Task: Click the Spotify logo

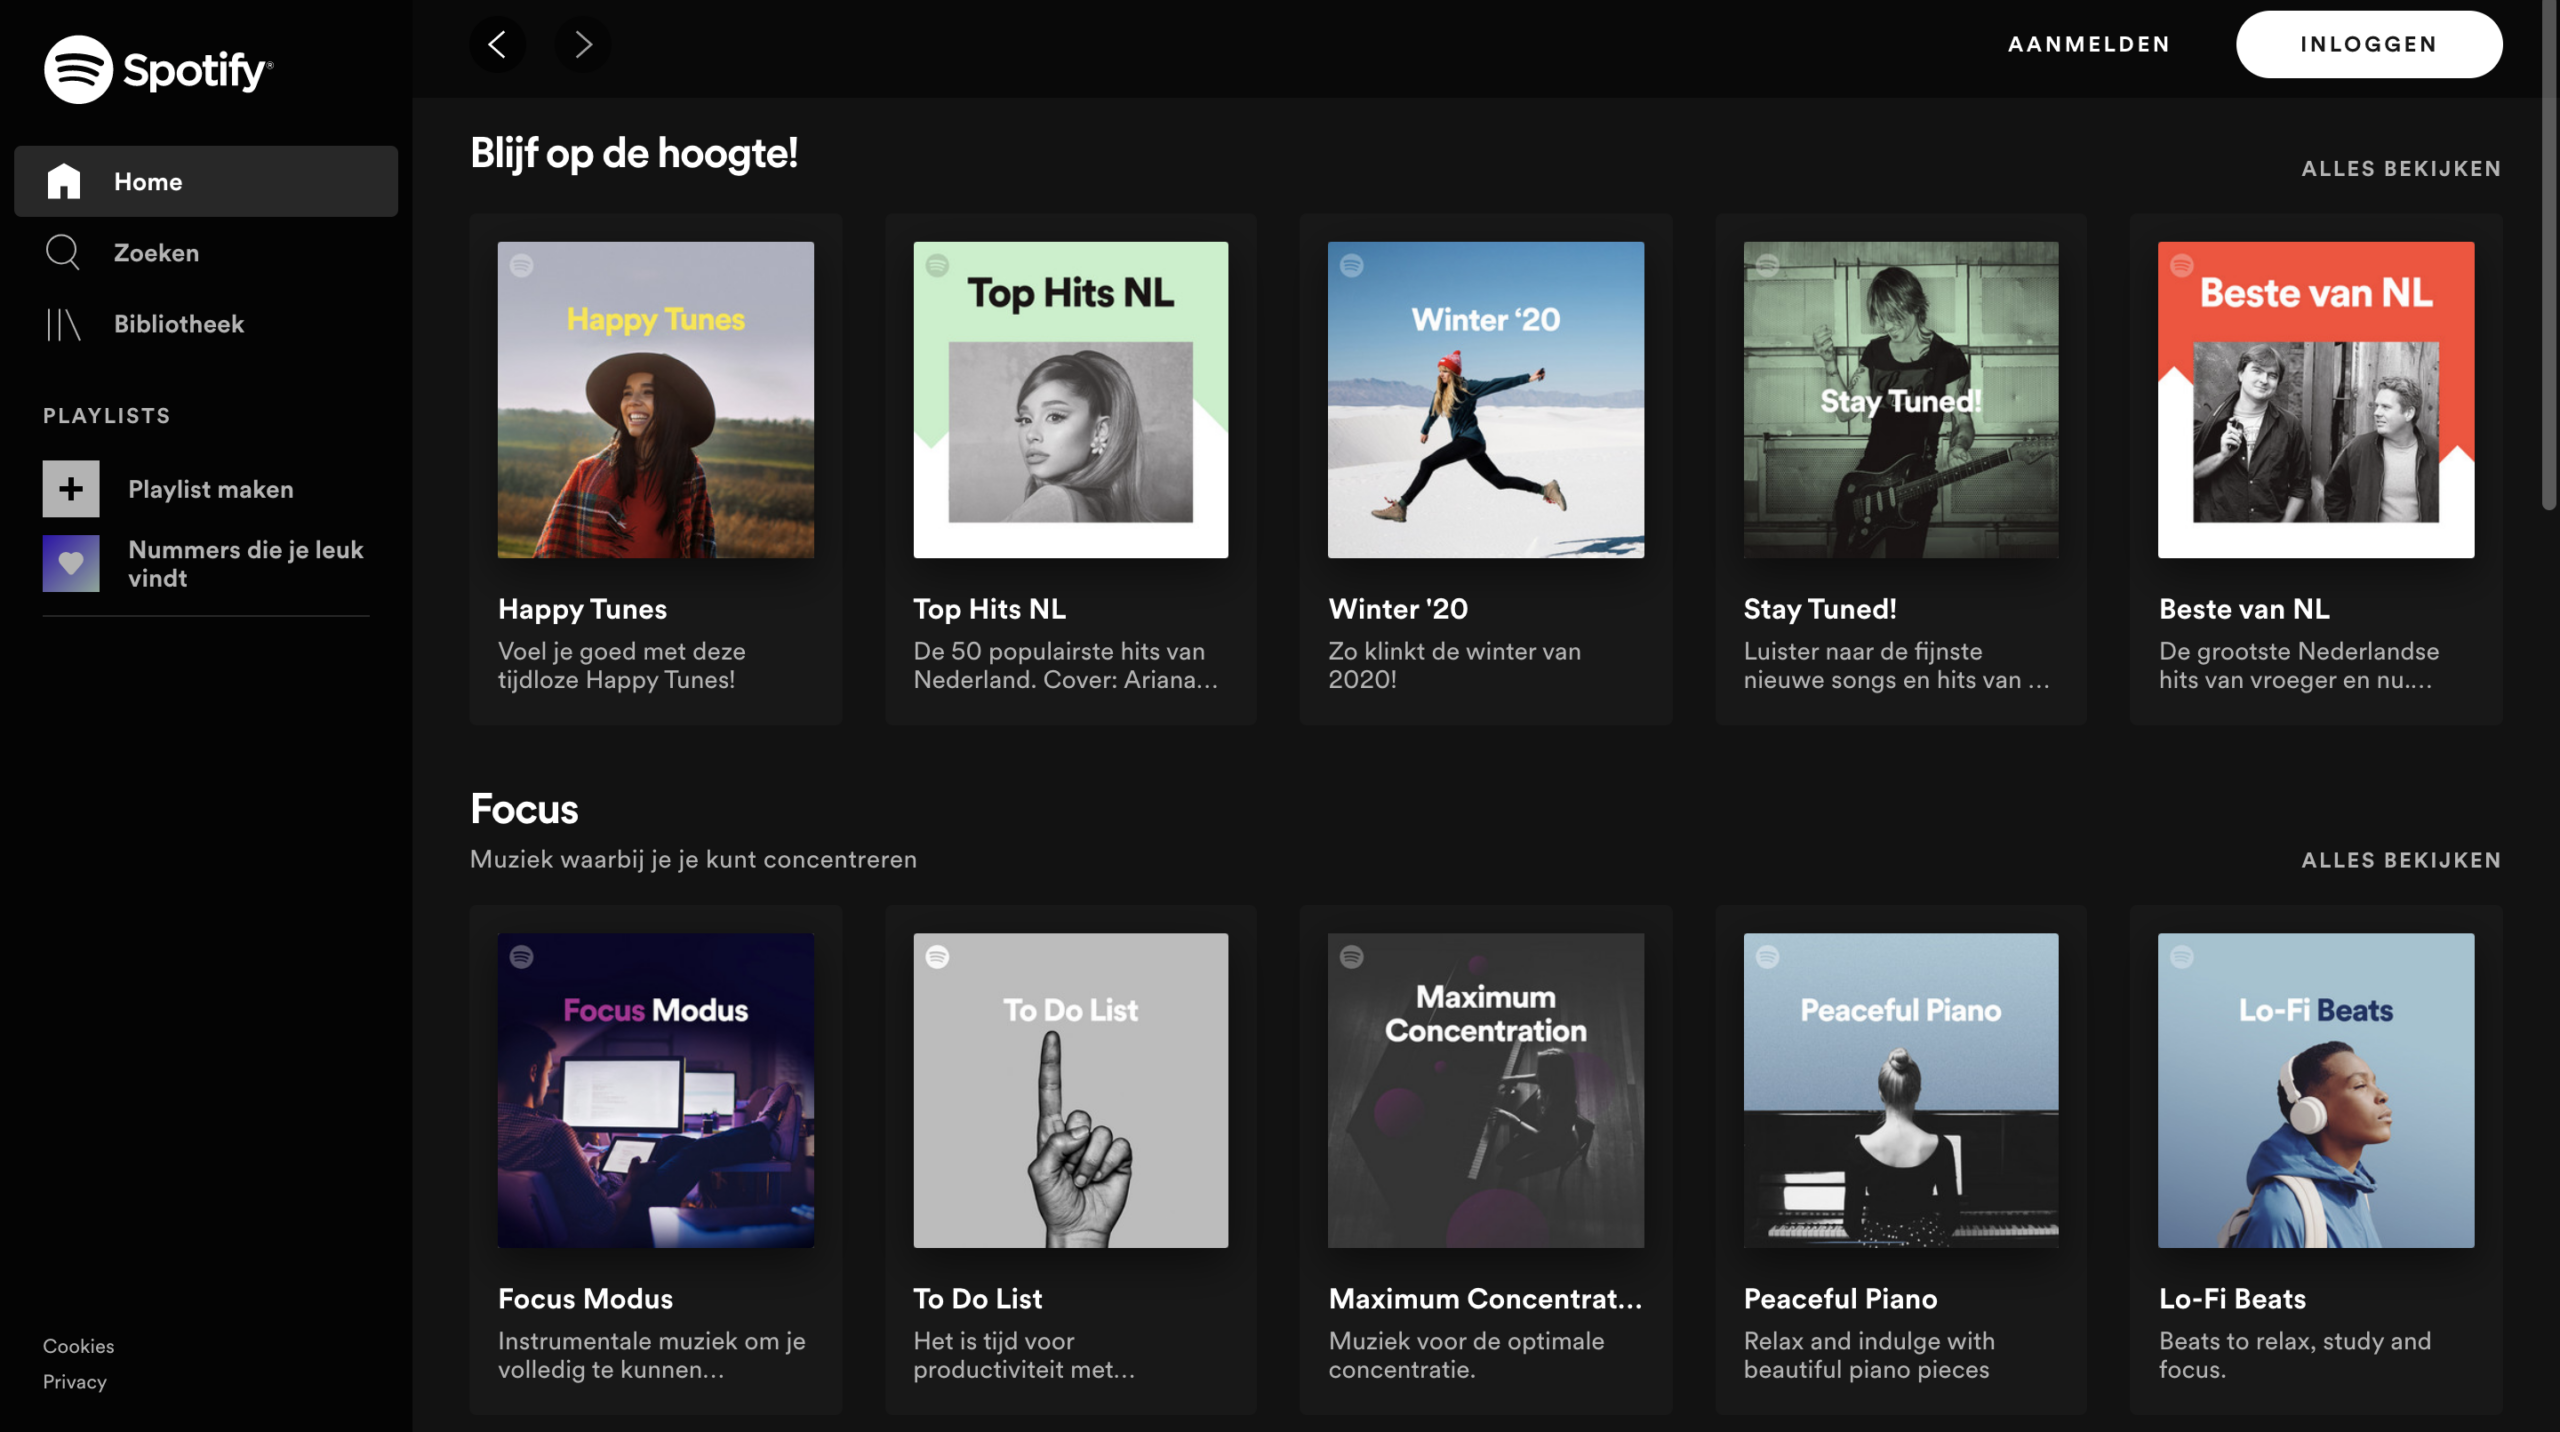Action: click(158, 69)
